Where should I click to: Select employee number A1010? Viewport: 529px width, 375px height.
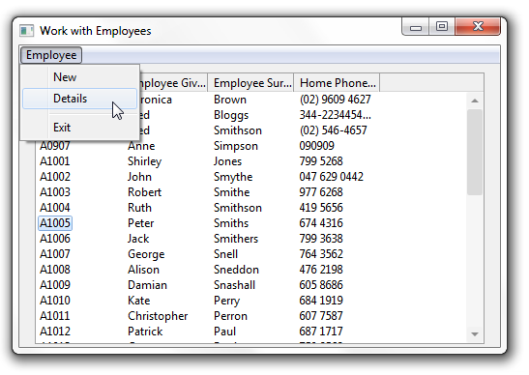coord(55,300)
